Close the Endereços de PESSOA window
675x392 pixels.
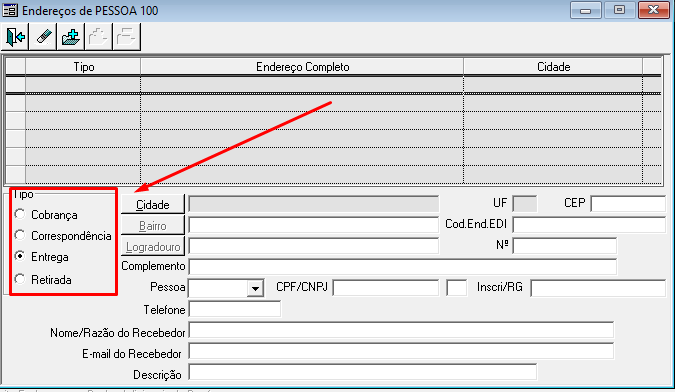[x=653, y=10]
